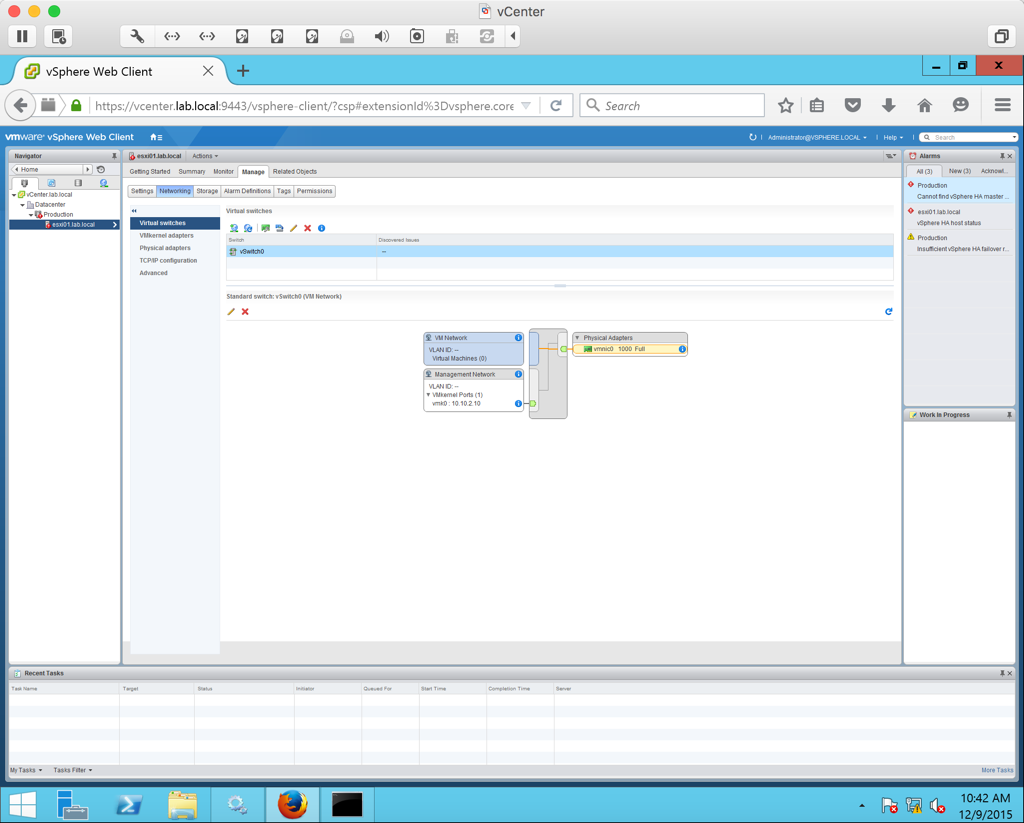Click the pencil edit icon under Standard switch vSwitch0
Screen dimensions: 1024x823
click(x=231, y=312)
